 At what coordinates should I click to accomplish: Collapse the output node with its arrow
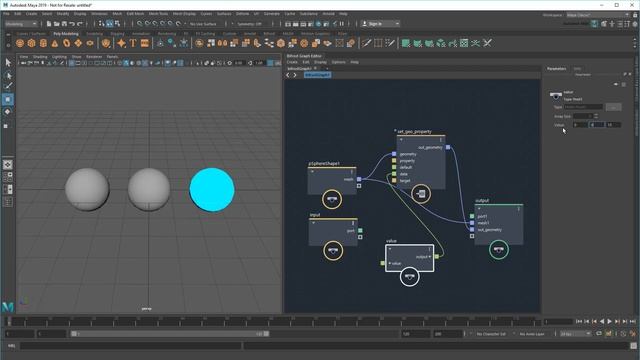coord(479,209)
